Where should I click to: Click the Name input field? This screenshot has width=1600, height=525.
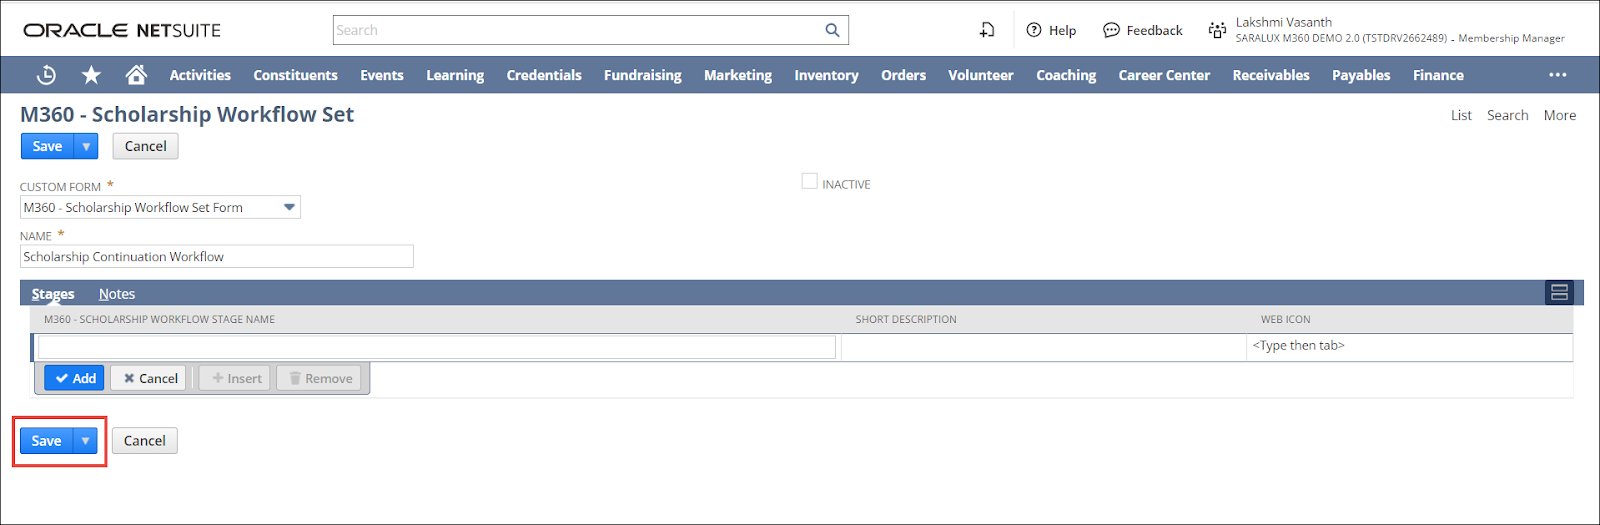[216, 257]
